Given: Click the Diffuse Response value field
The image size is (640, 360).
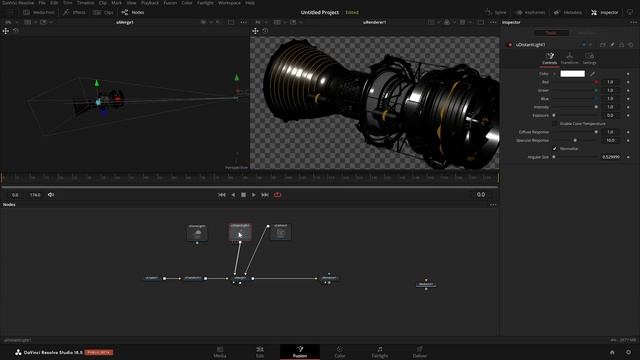Looking at the screenshot, I should [x=611, y=132].
